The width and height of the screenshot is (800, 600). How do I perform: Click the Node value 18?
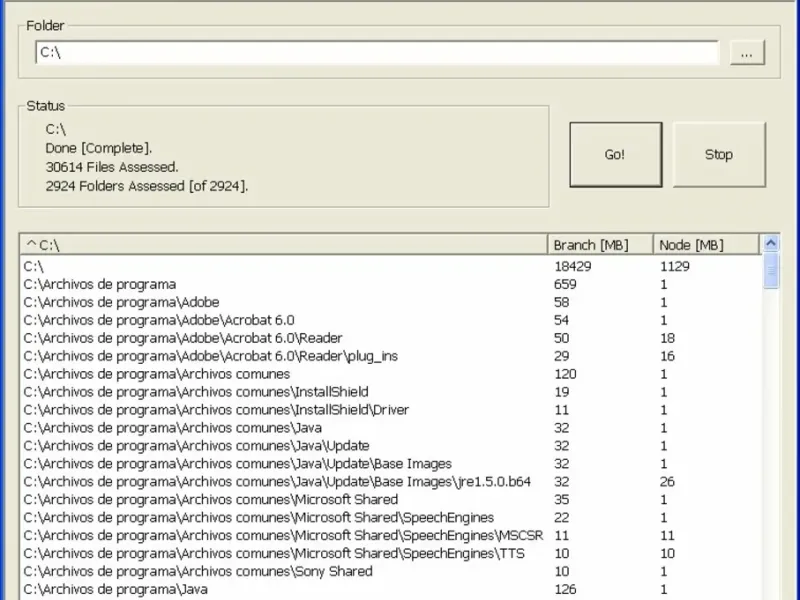667,338
